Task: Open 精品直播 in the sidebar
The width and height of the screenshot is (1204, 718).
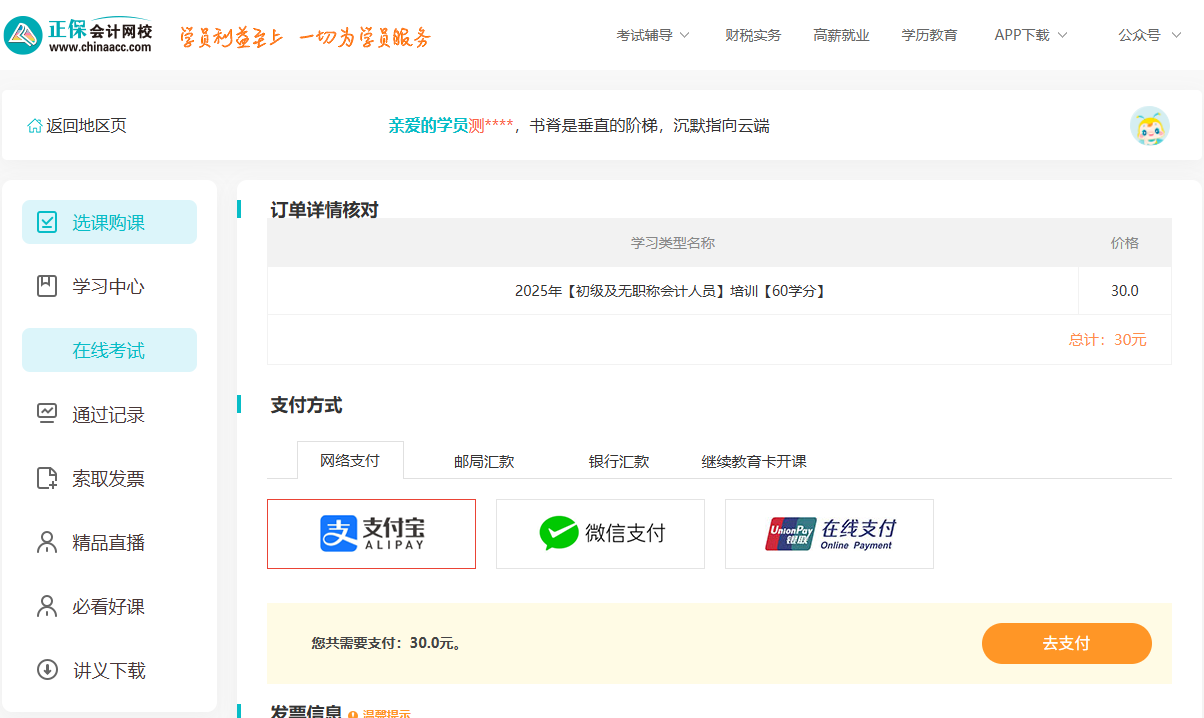Action: pos(109,542)
